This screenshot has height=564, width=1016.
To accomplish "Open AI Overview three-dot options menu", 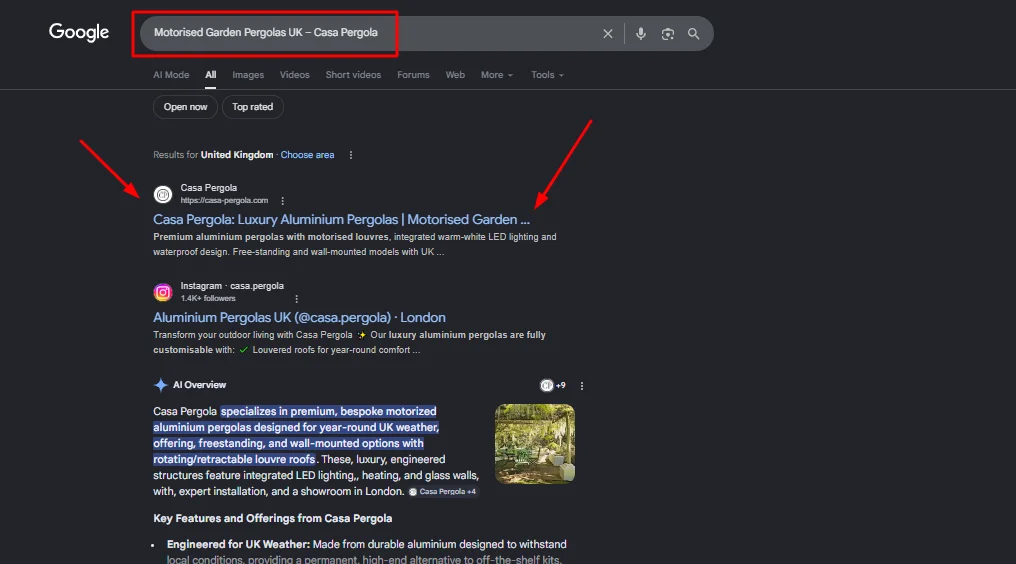I will 582,386.
